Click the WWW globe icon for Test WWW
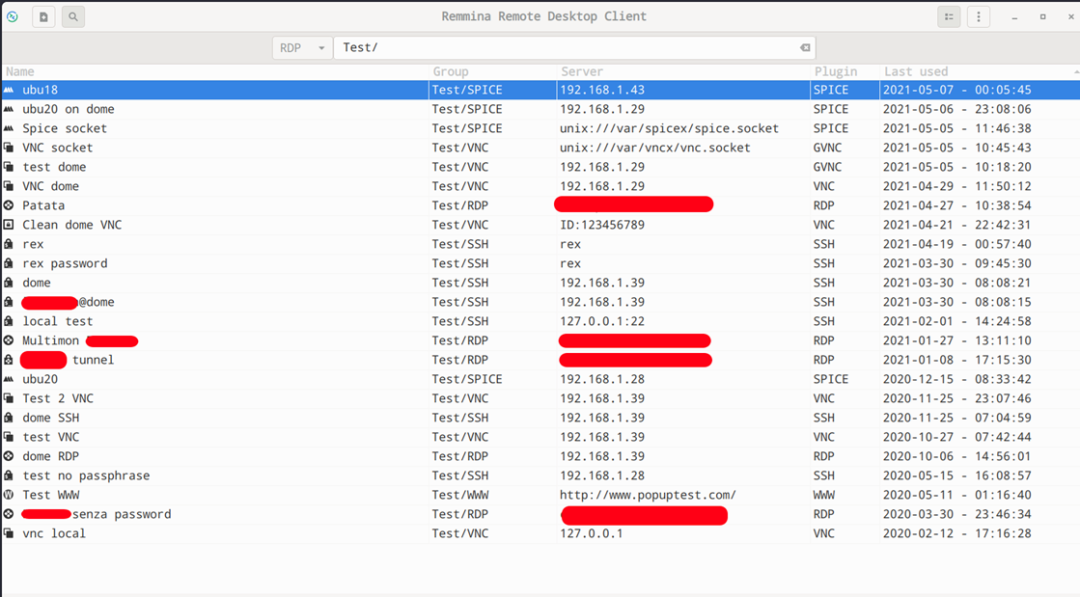 pyautogui.click(x=9, y=494)
